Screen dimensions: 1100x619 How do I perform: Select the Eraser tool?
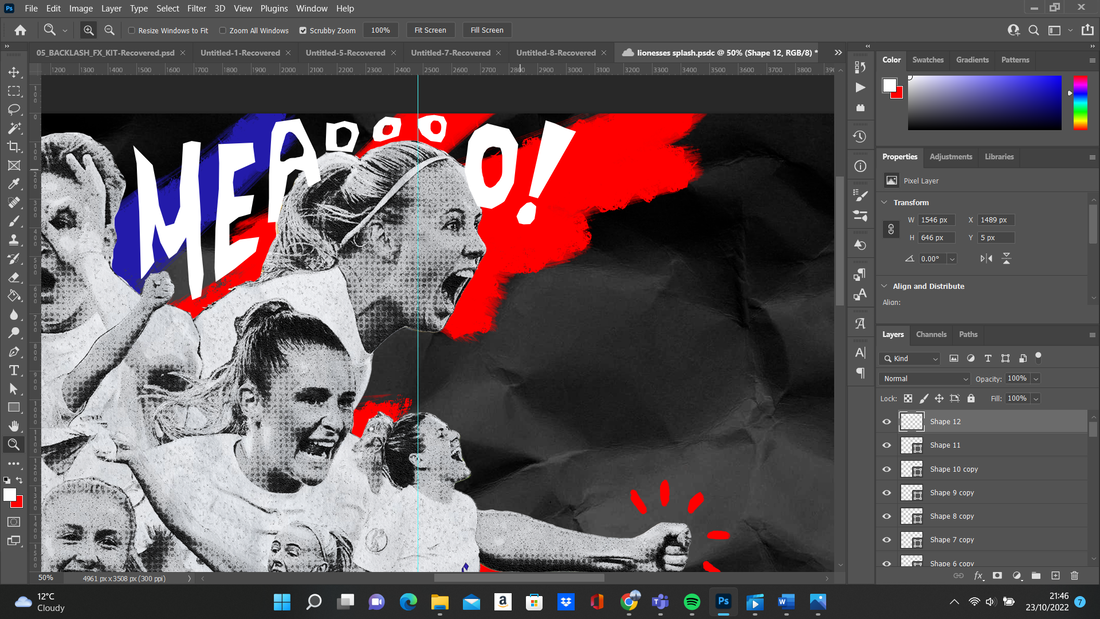14,277
